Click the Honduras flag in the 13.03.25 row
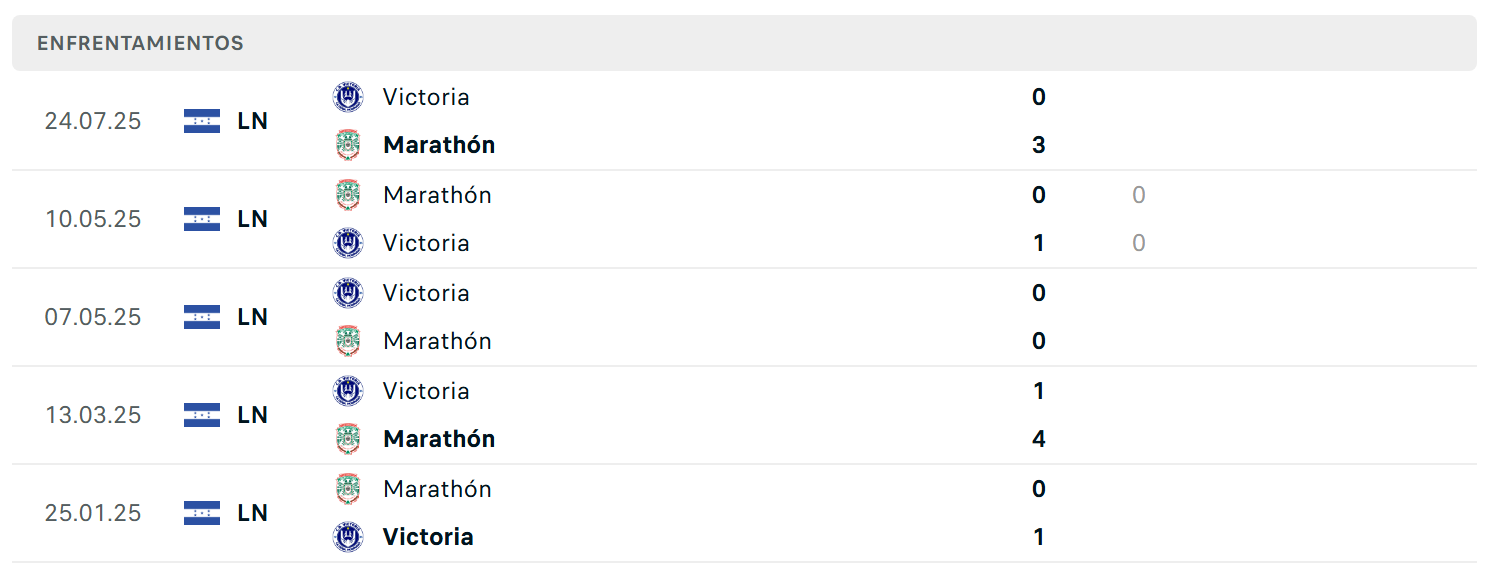The width and height of the screenshot is (1494, 577). tap(202, 415)
